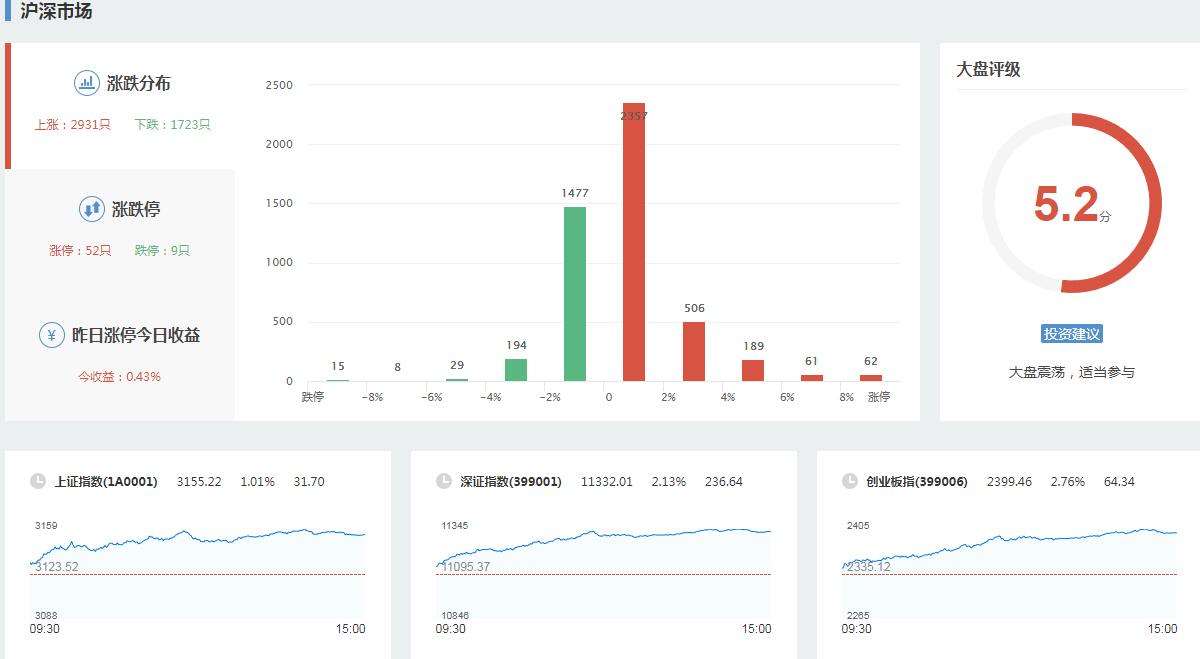Image resolution: width=1200 pixels, height=659 pixels.
Task: Click the clock icon beside 深证指数
Action: coord(444,481)
